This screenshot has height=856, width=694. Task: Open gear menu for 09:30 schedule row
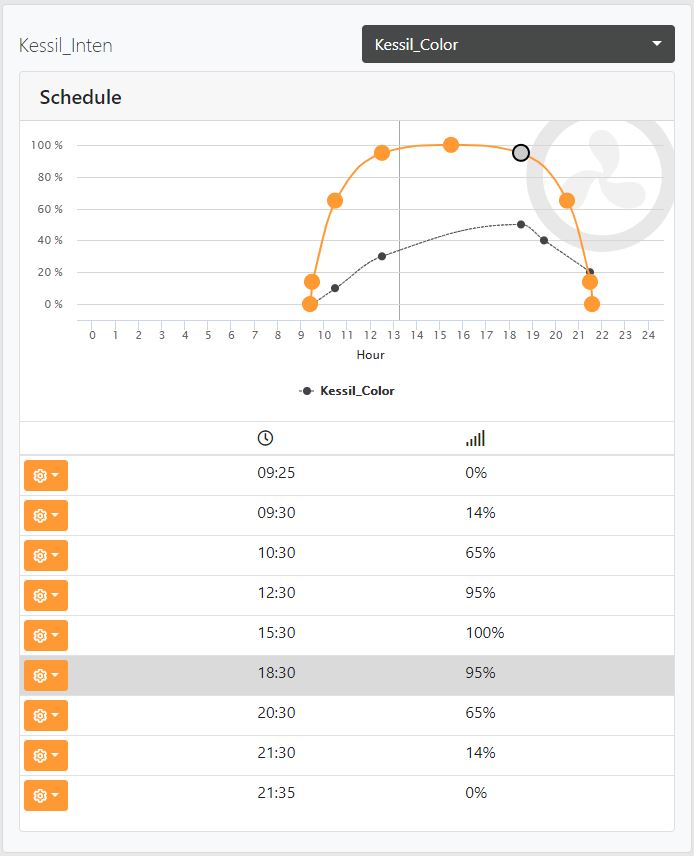[46, 515]
